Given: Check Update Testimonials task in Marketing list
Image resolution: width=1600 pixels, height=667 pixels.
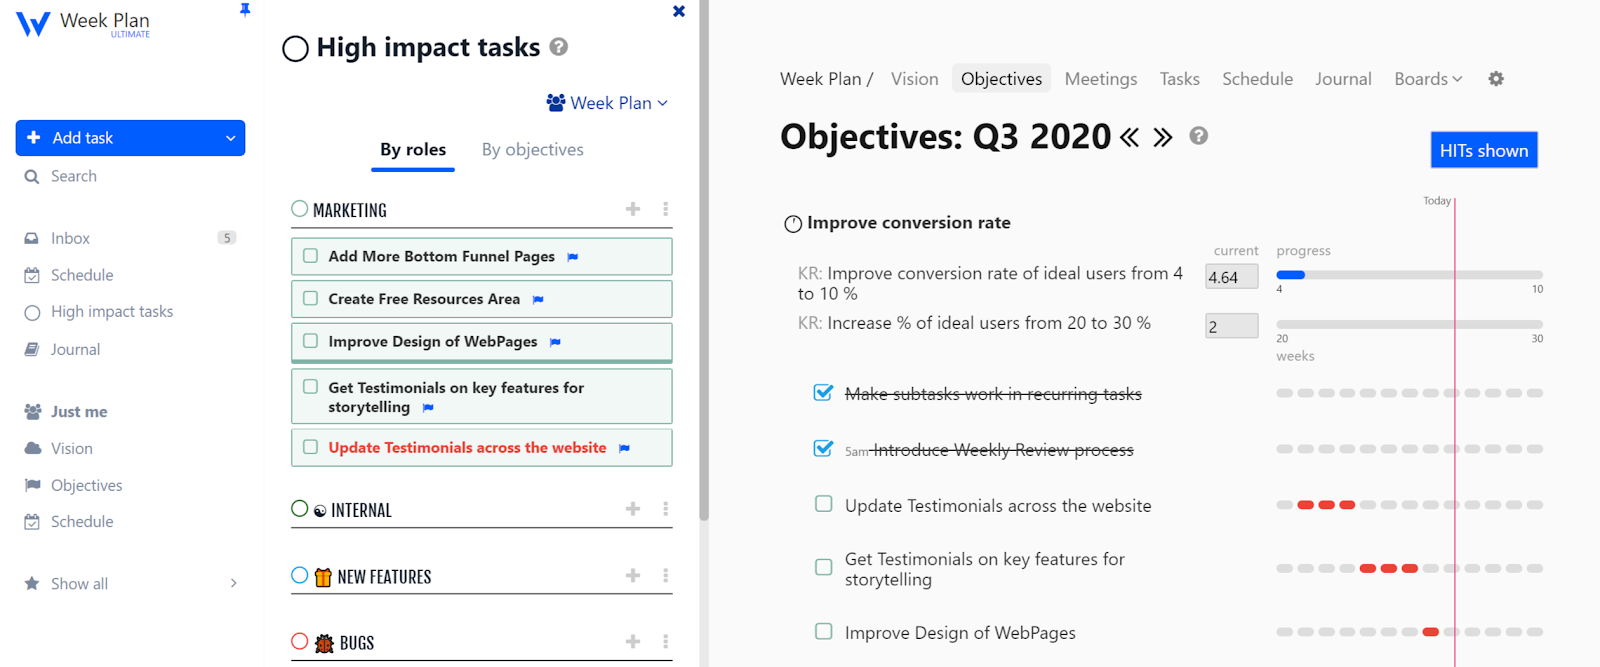Looking at the screenshot, I should point(310,447).
